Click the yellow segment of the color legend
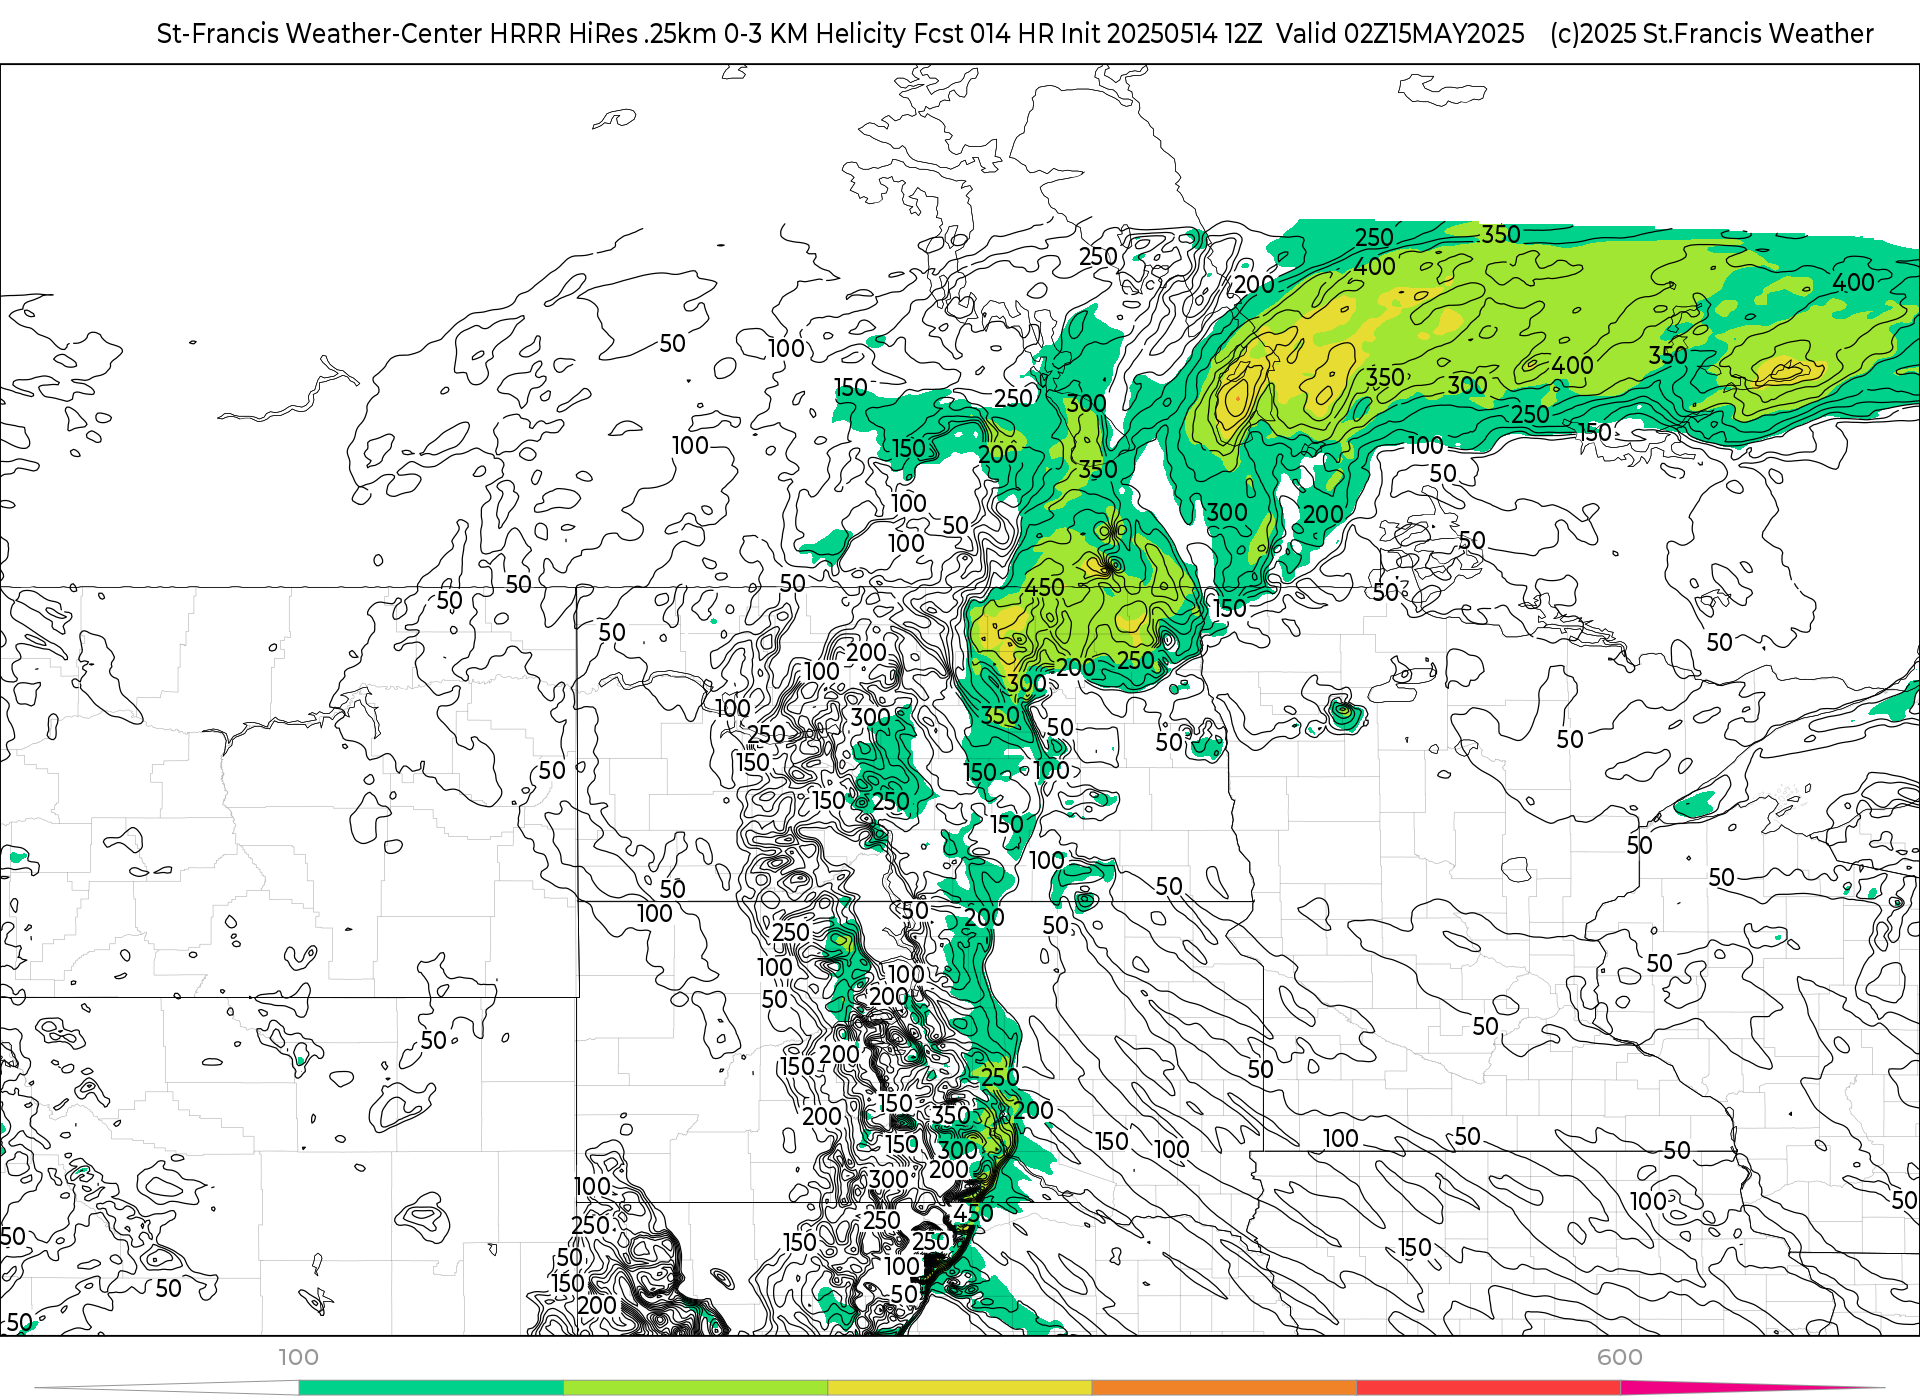1920x1400 pixels. [960, 1387]
